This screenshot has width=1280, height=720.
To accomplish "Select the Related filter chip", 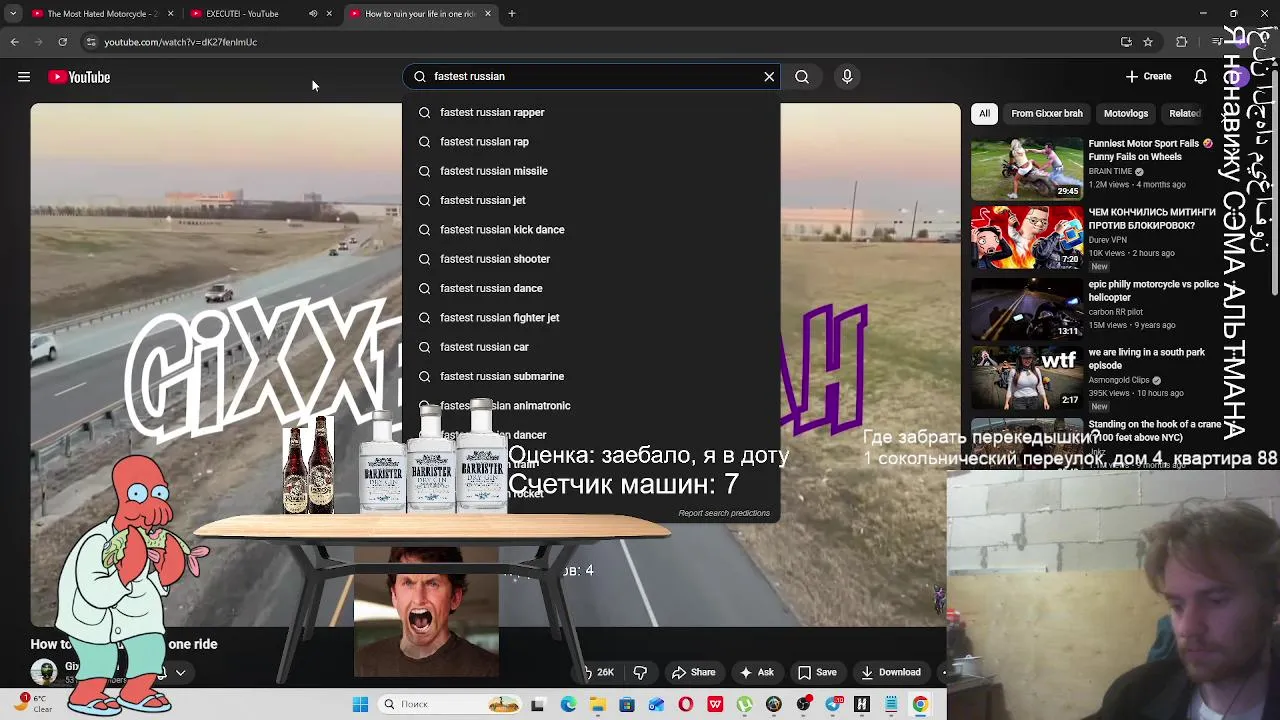I will click(1185, 113).
